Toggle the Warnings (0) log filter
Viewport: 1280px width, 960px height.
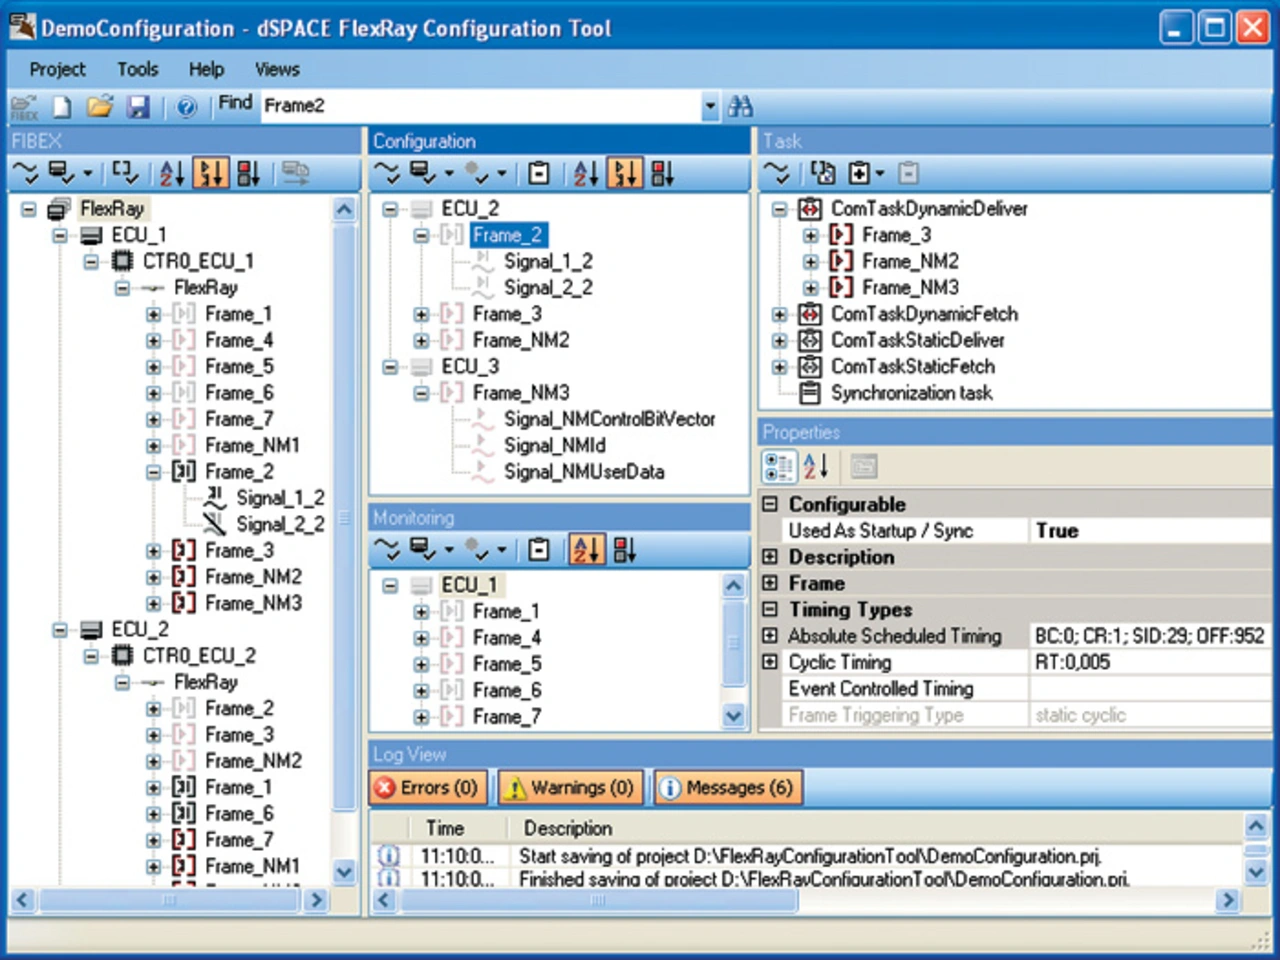(x=571, y=788)
